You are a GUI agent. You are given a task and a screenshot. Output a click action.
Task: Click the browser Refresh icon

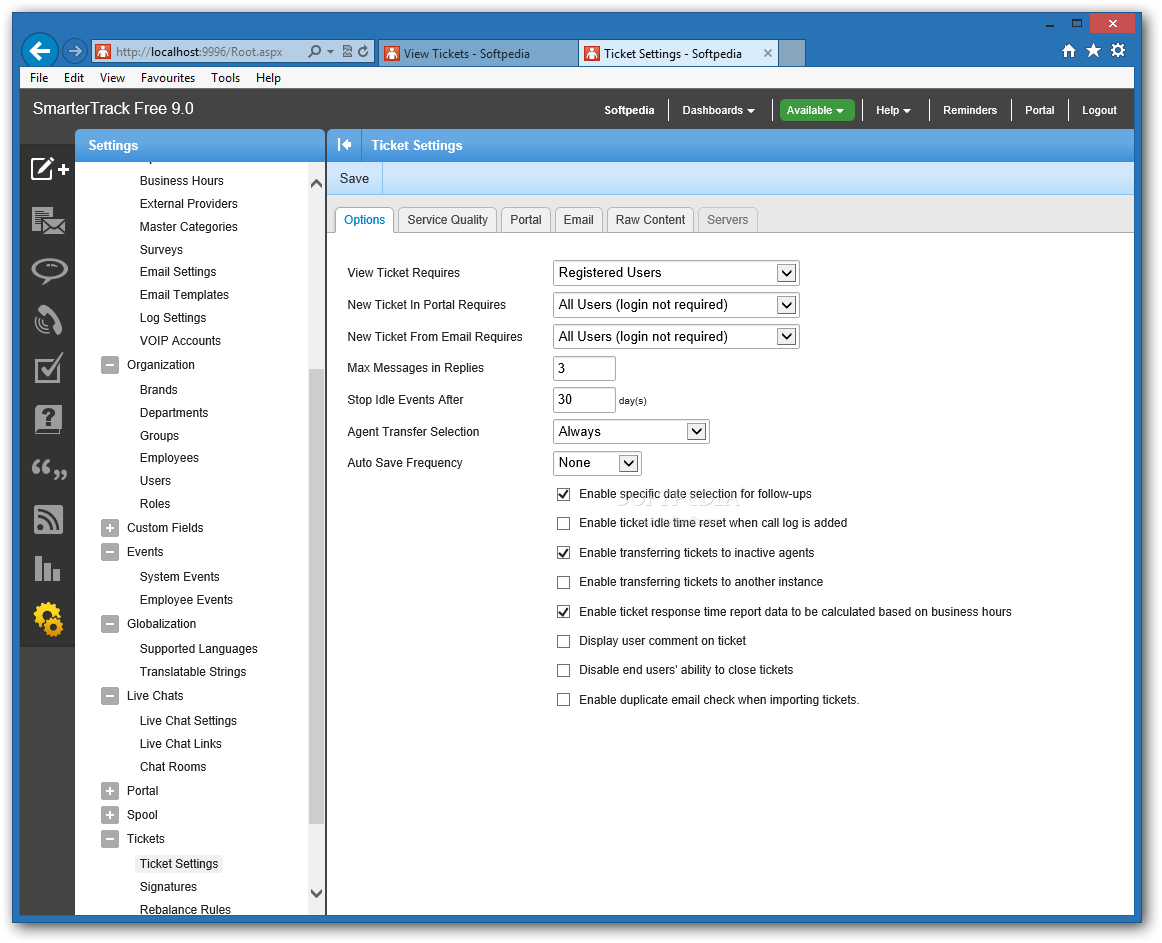[x=363, y=52]
